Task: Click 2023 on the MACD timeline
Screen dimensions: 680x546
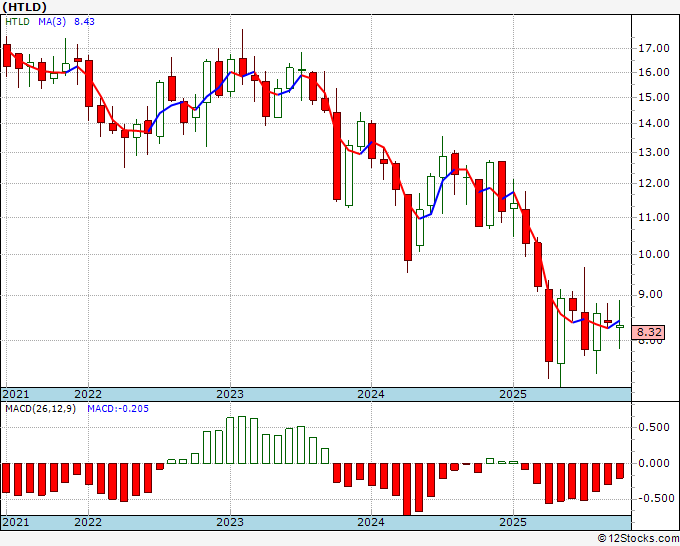Action: [x=230, y=522]
